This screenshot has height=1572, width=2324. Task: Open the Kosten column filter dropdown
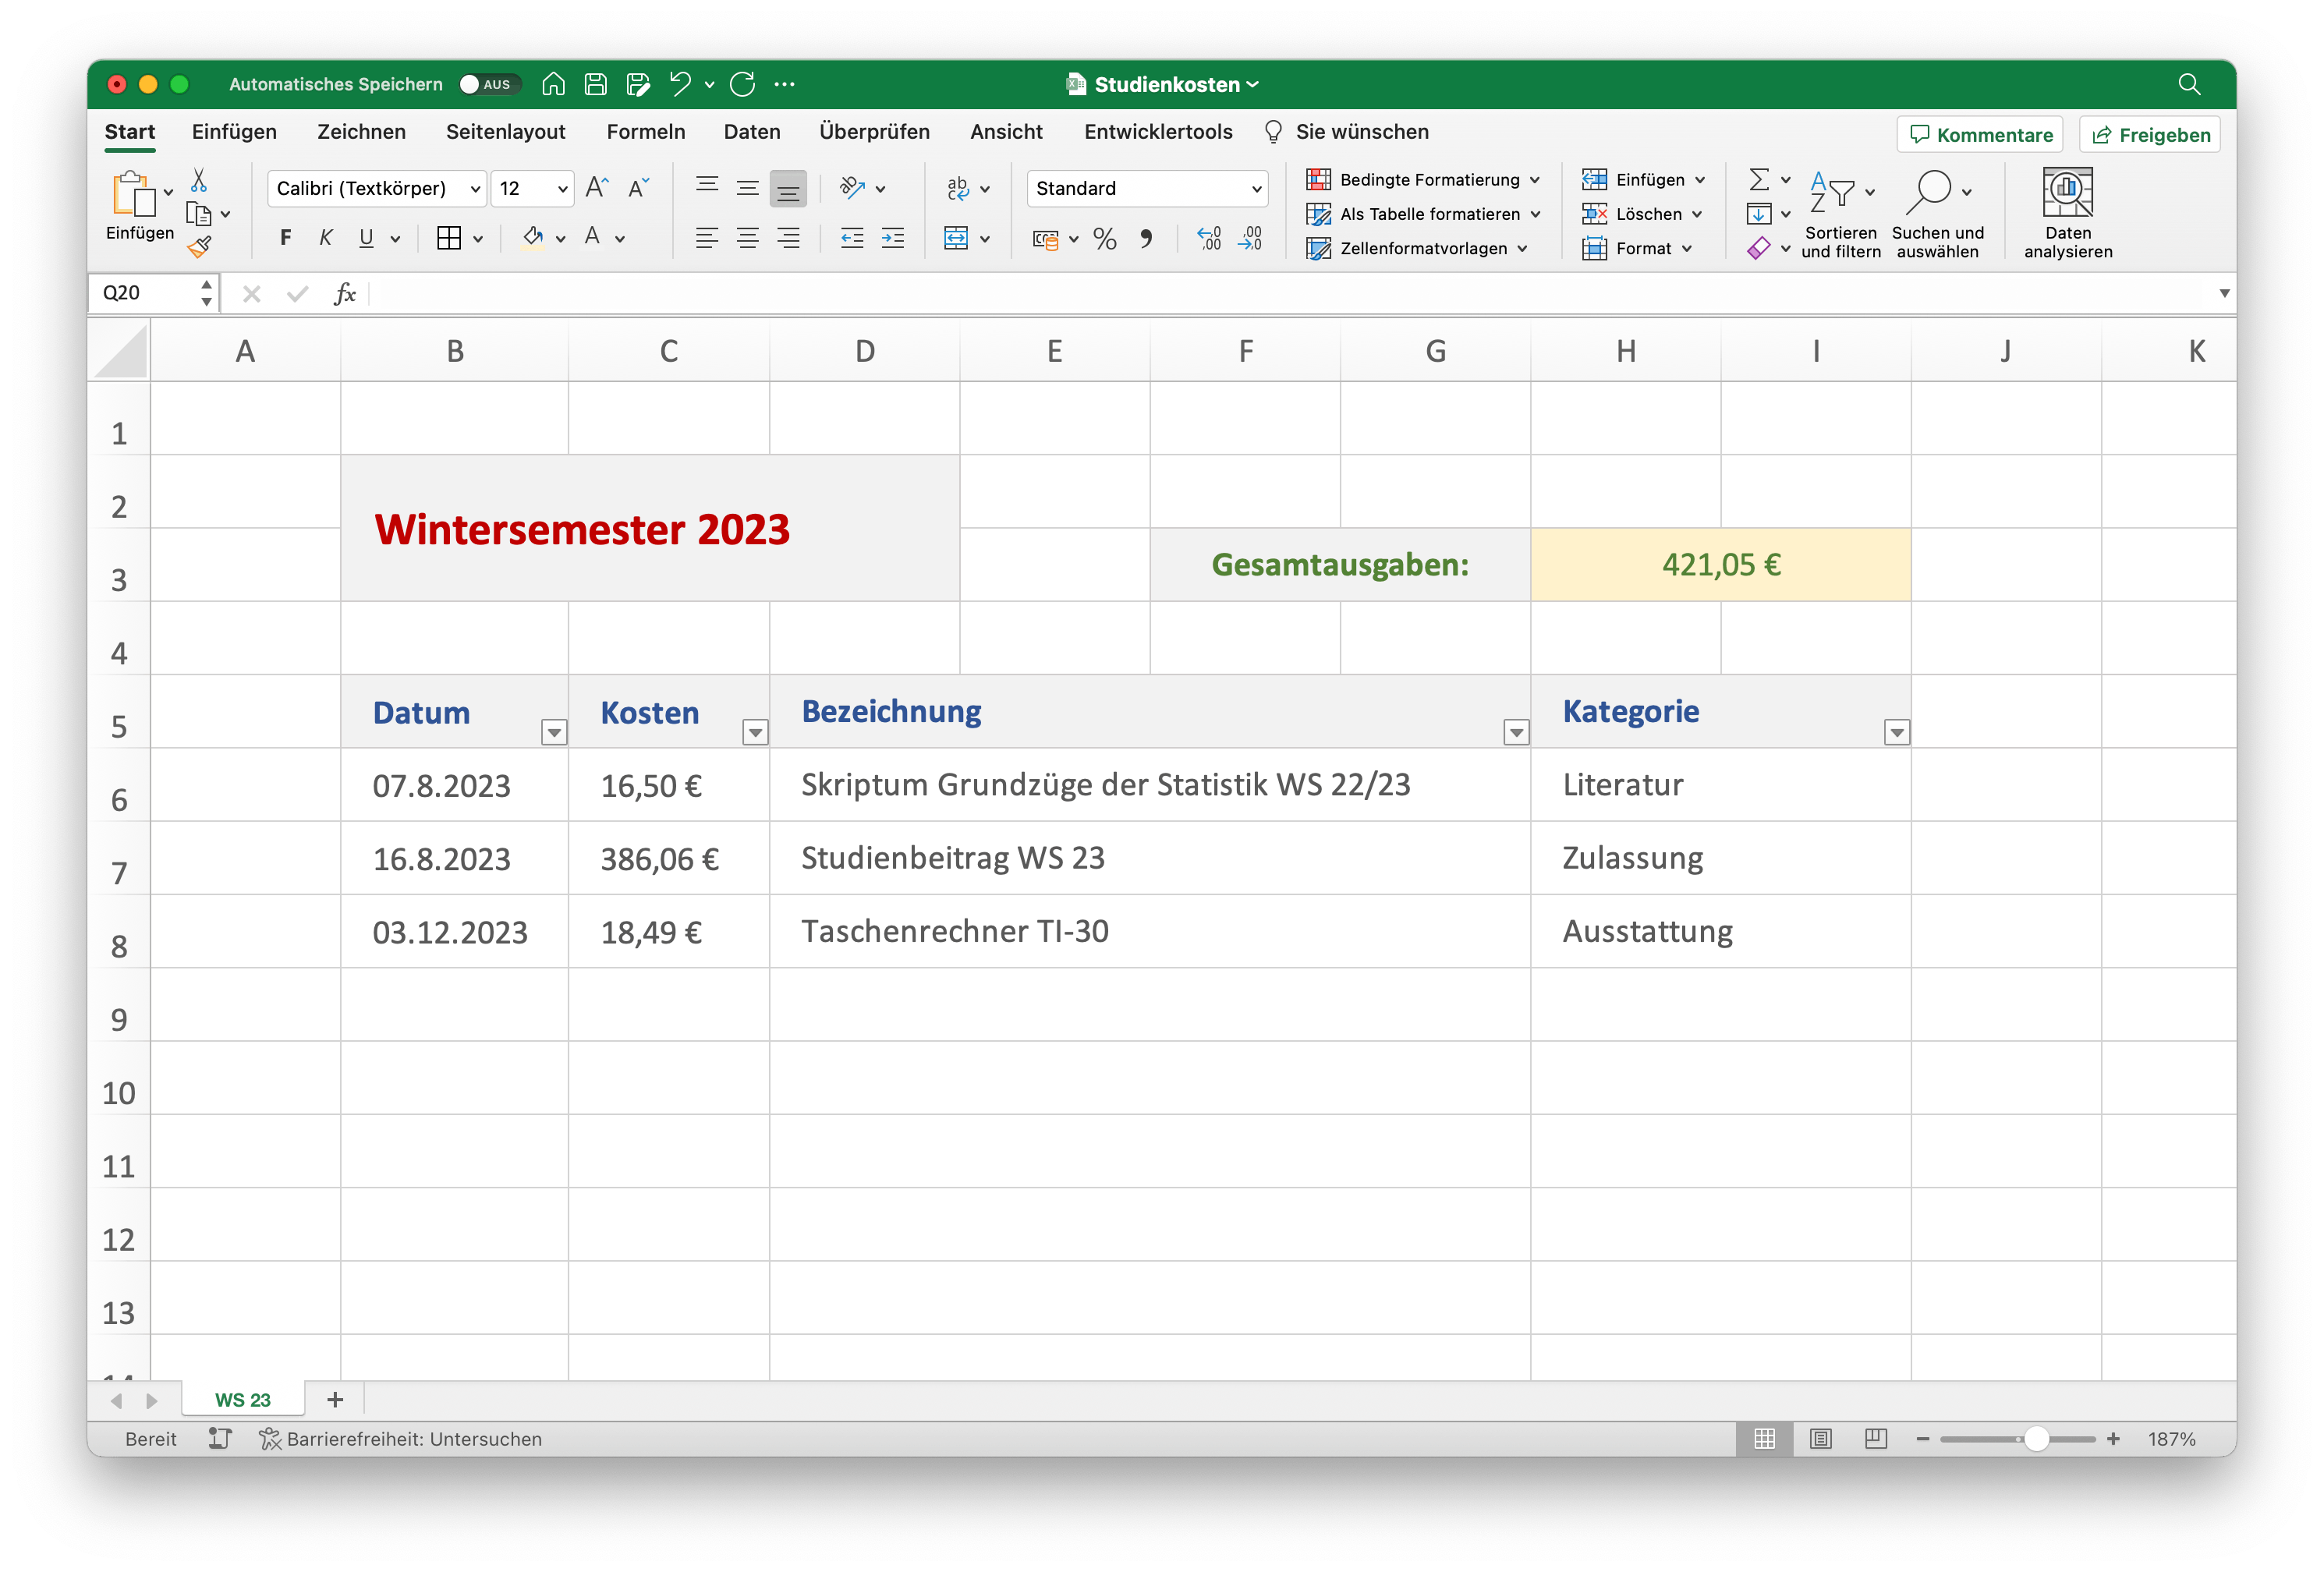755,733
